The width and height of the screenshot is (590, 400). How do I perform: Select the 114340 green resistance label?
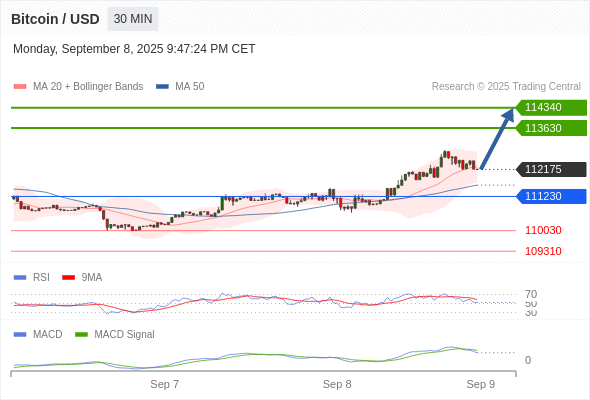551,108
